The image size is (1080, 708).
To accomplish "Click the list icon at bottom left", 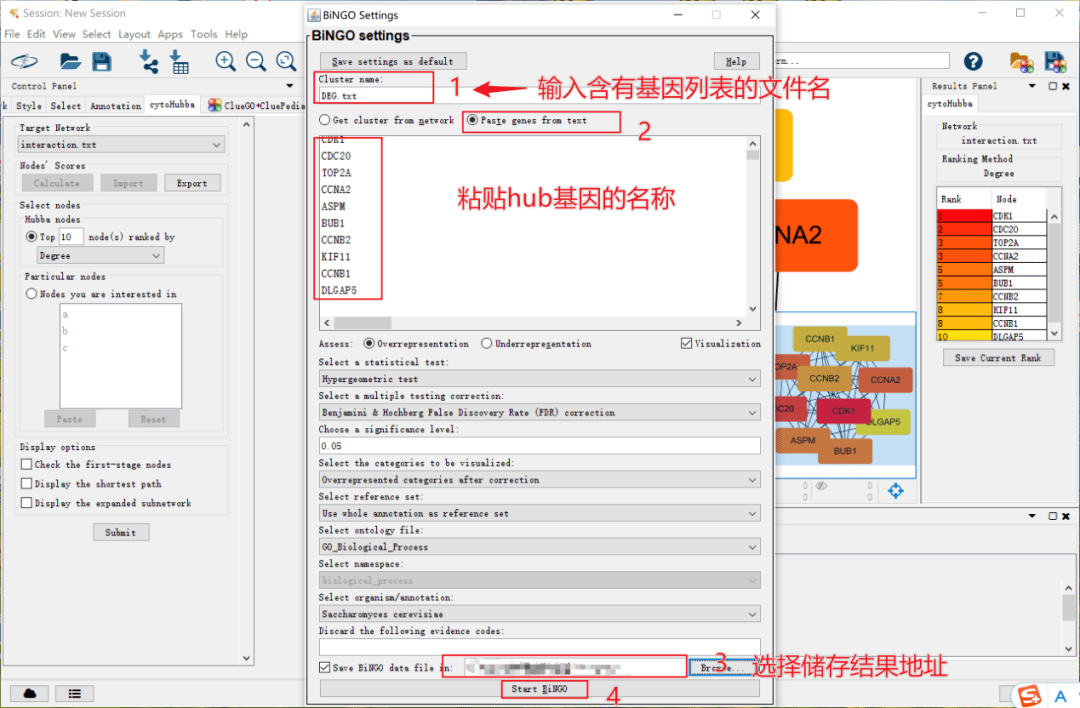I will click(74, 693).
